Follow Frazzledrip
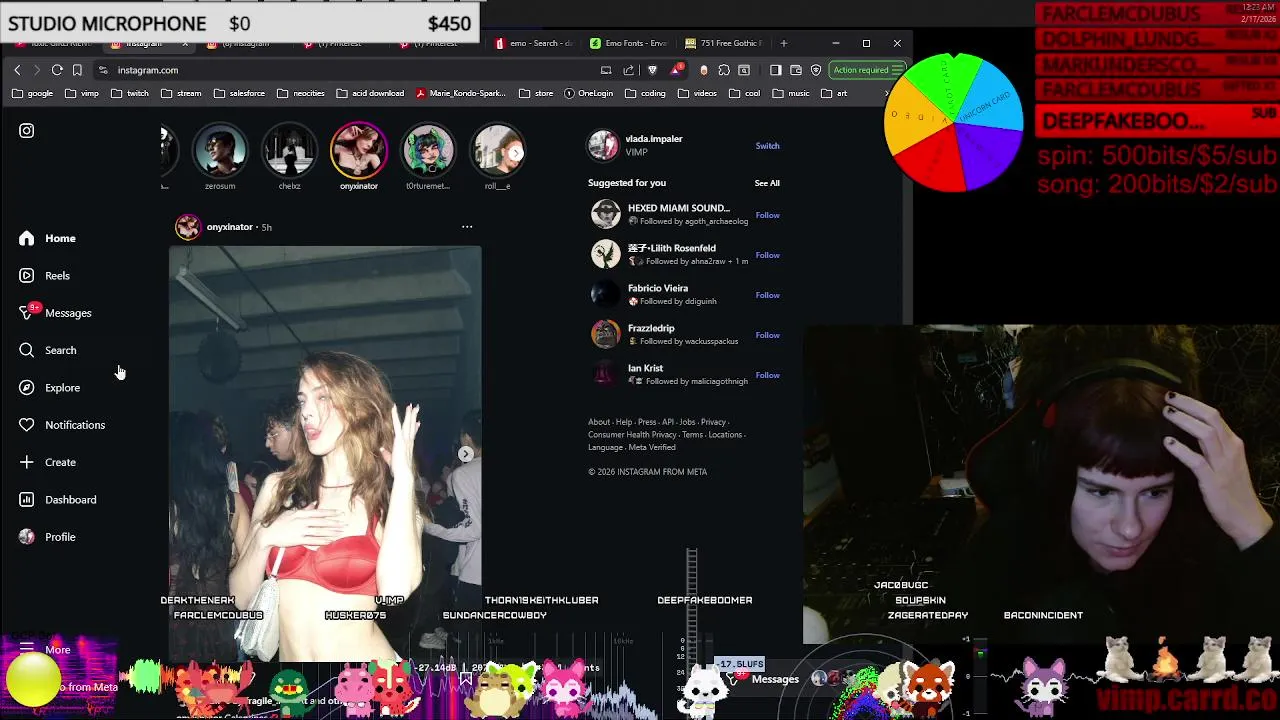The height and width of the screenshot is (720, 1280). point(767,335)
